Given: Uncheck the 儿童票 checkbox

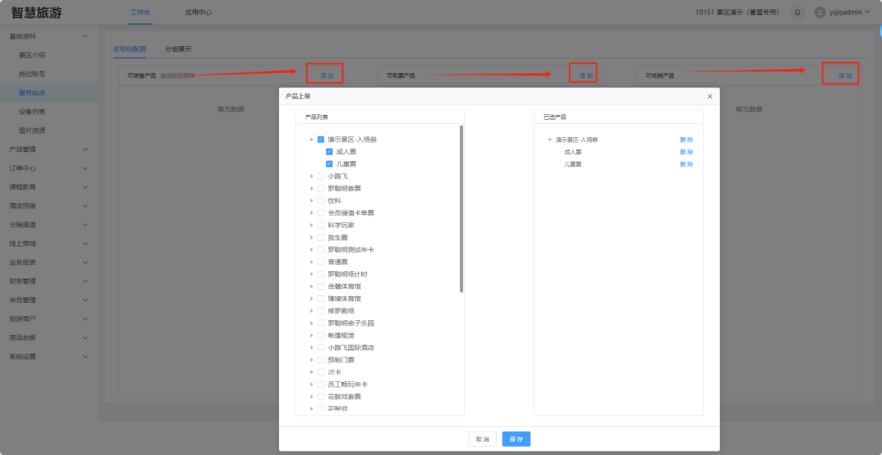Looking at the screenshot, I should [x=329, y=163].
